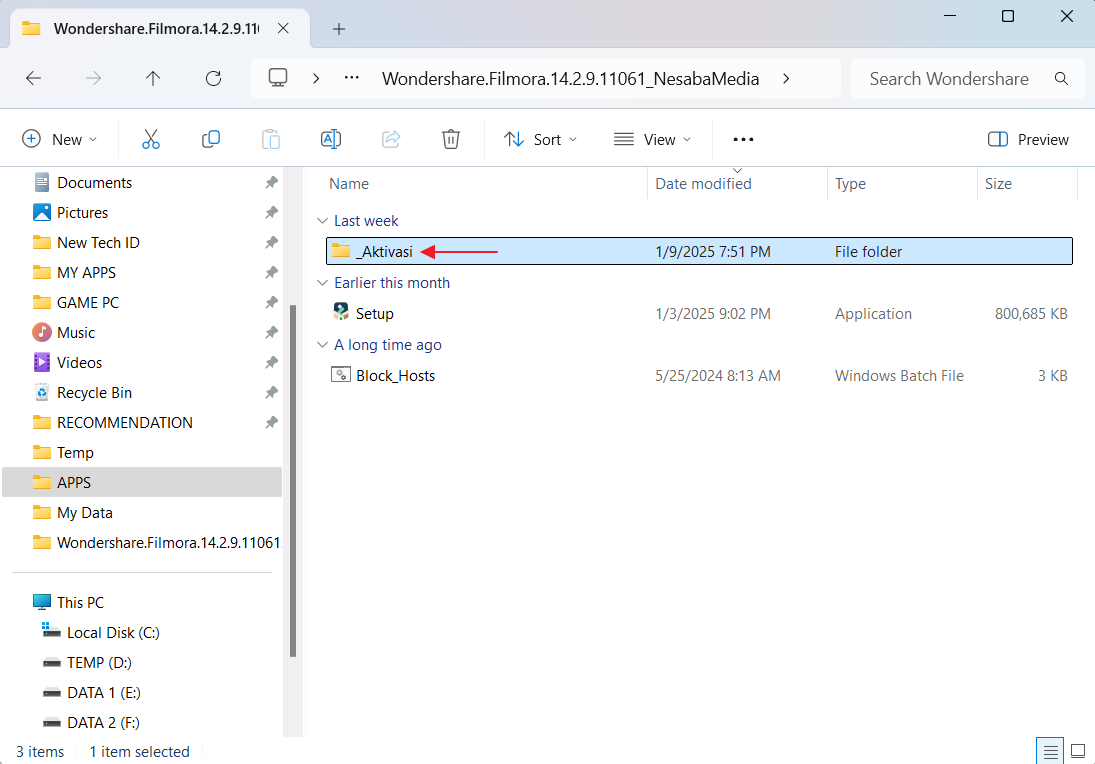Click the Copy icon in toolbar
The width and height of the screenshot is (1095, 764).
pyautogui.click(x=211, y=139)
